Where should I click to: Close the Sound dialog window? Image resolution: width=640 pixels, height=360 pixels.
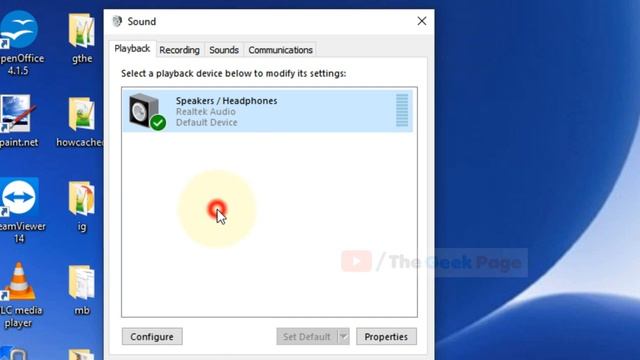(422, 21)
